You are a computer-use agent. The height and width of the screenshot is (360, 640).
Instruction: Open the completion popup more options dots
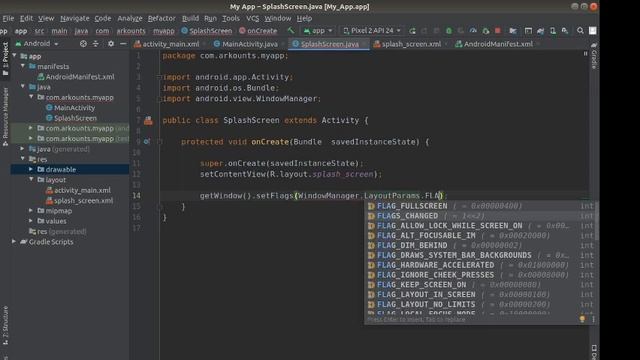click(x=593, y=319)
